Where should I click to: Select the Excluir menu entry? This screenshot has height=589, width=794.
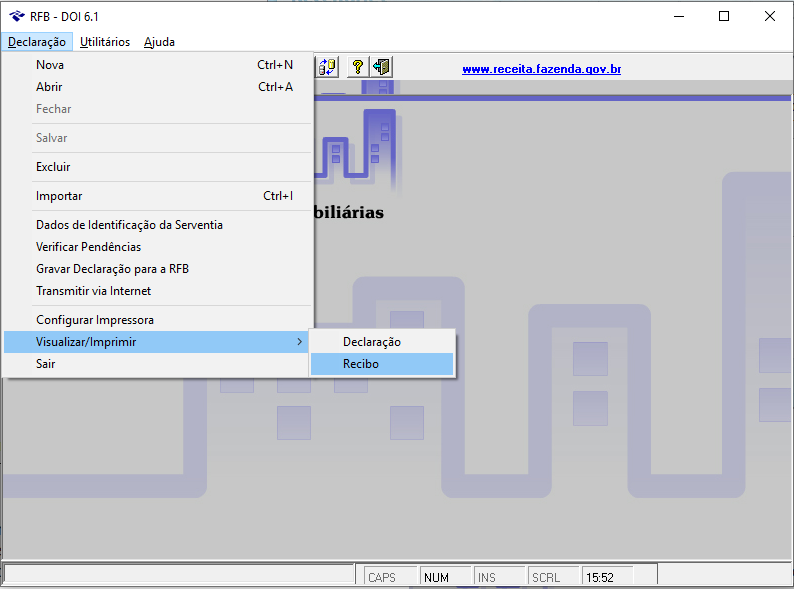coord(157,167)
